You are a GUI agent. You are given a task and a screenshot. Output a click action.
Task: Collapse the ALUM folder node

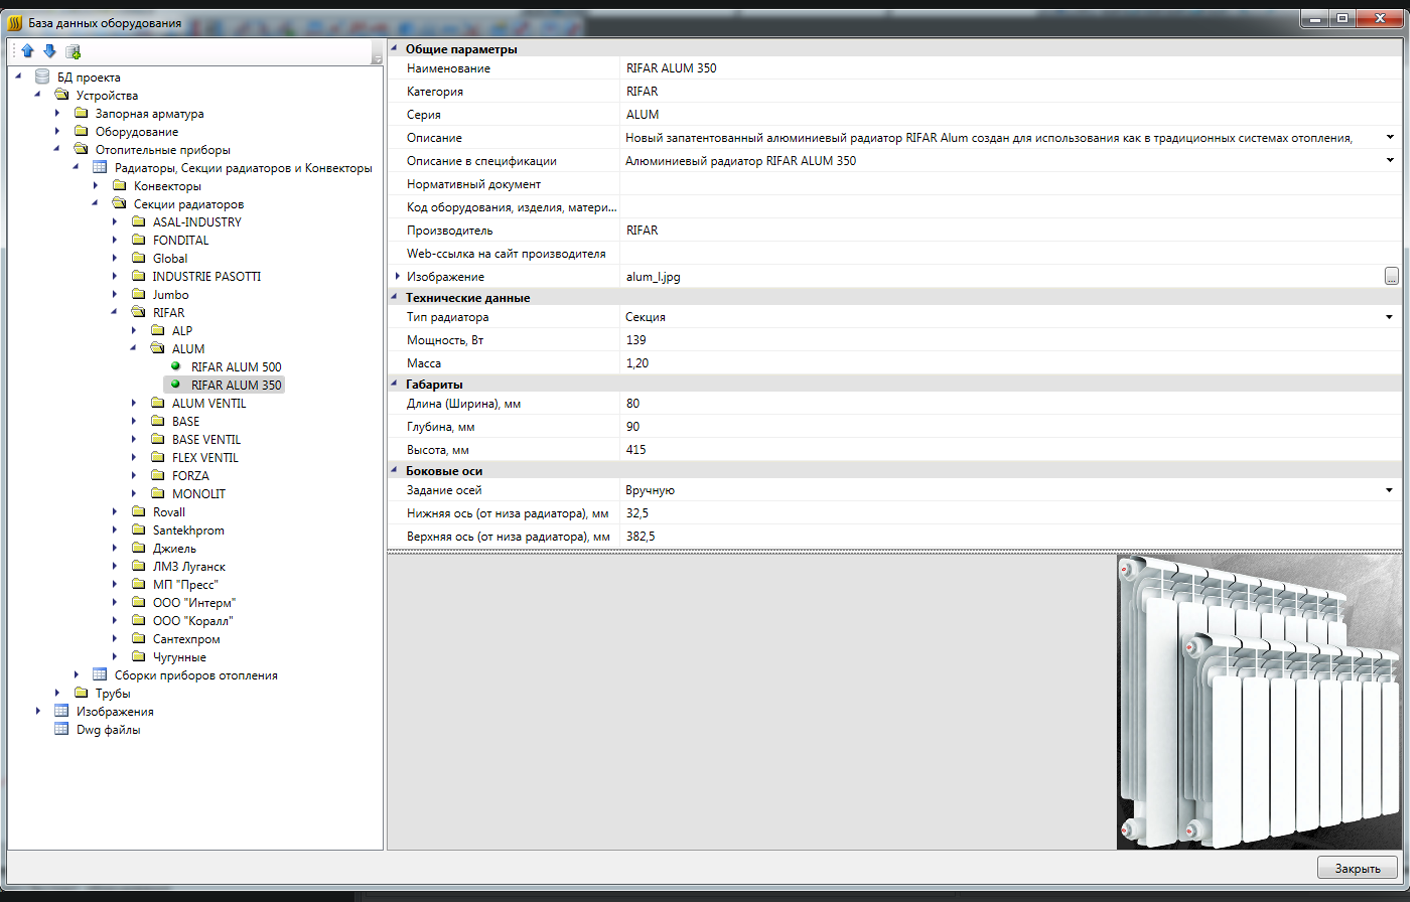133,348
